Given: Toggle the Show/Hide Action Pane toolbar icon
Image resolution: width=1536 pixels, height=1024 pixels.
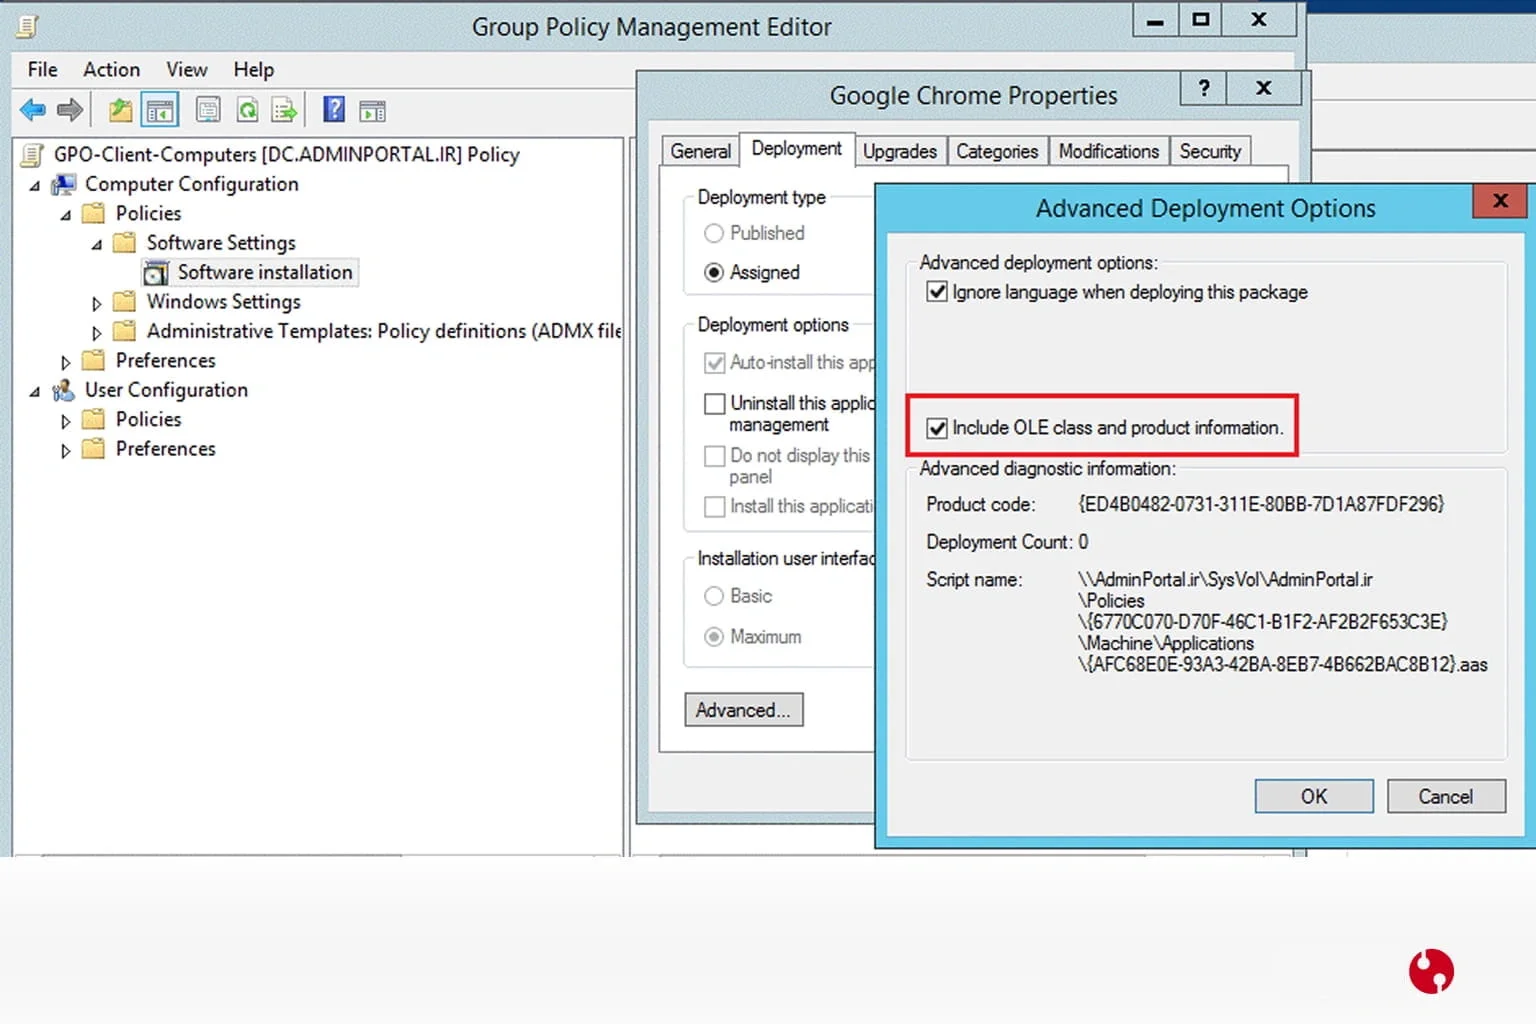Looking at the screenshot, I should [x=372, y=111].
